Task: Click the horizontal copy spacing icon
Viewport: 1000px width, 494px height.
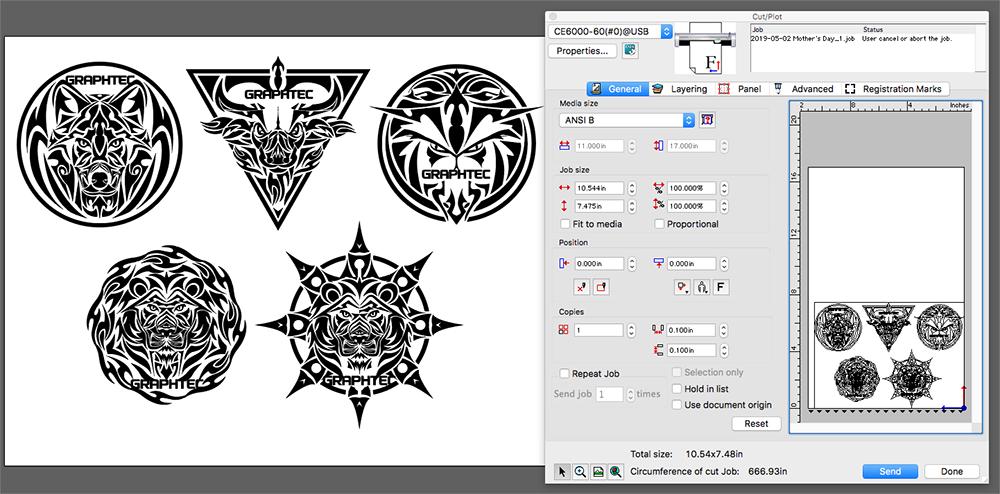Action: click(658, 330)
